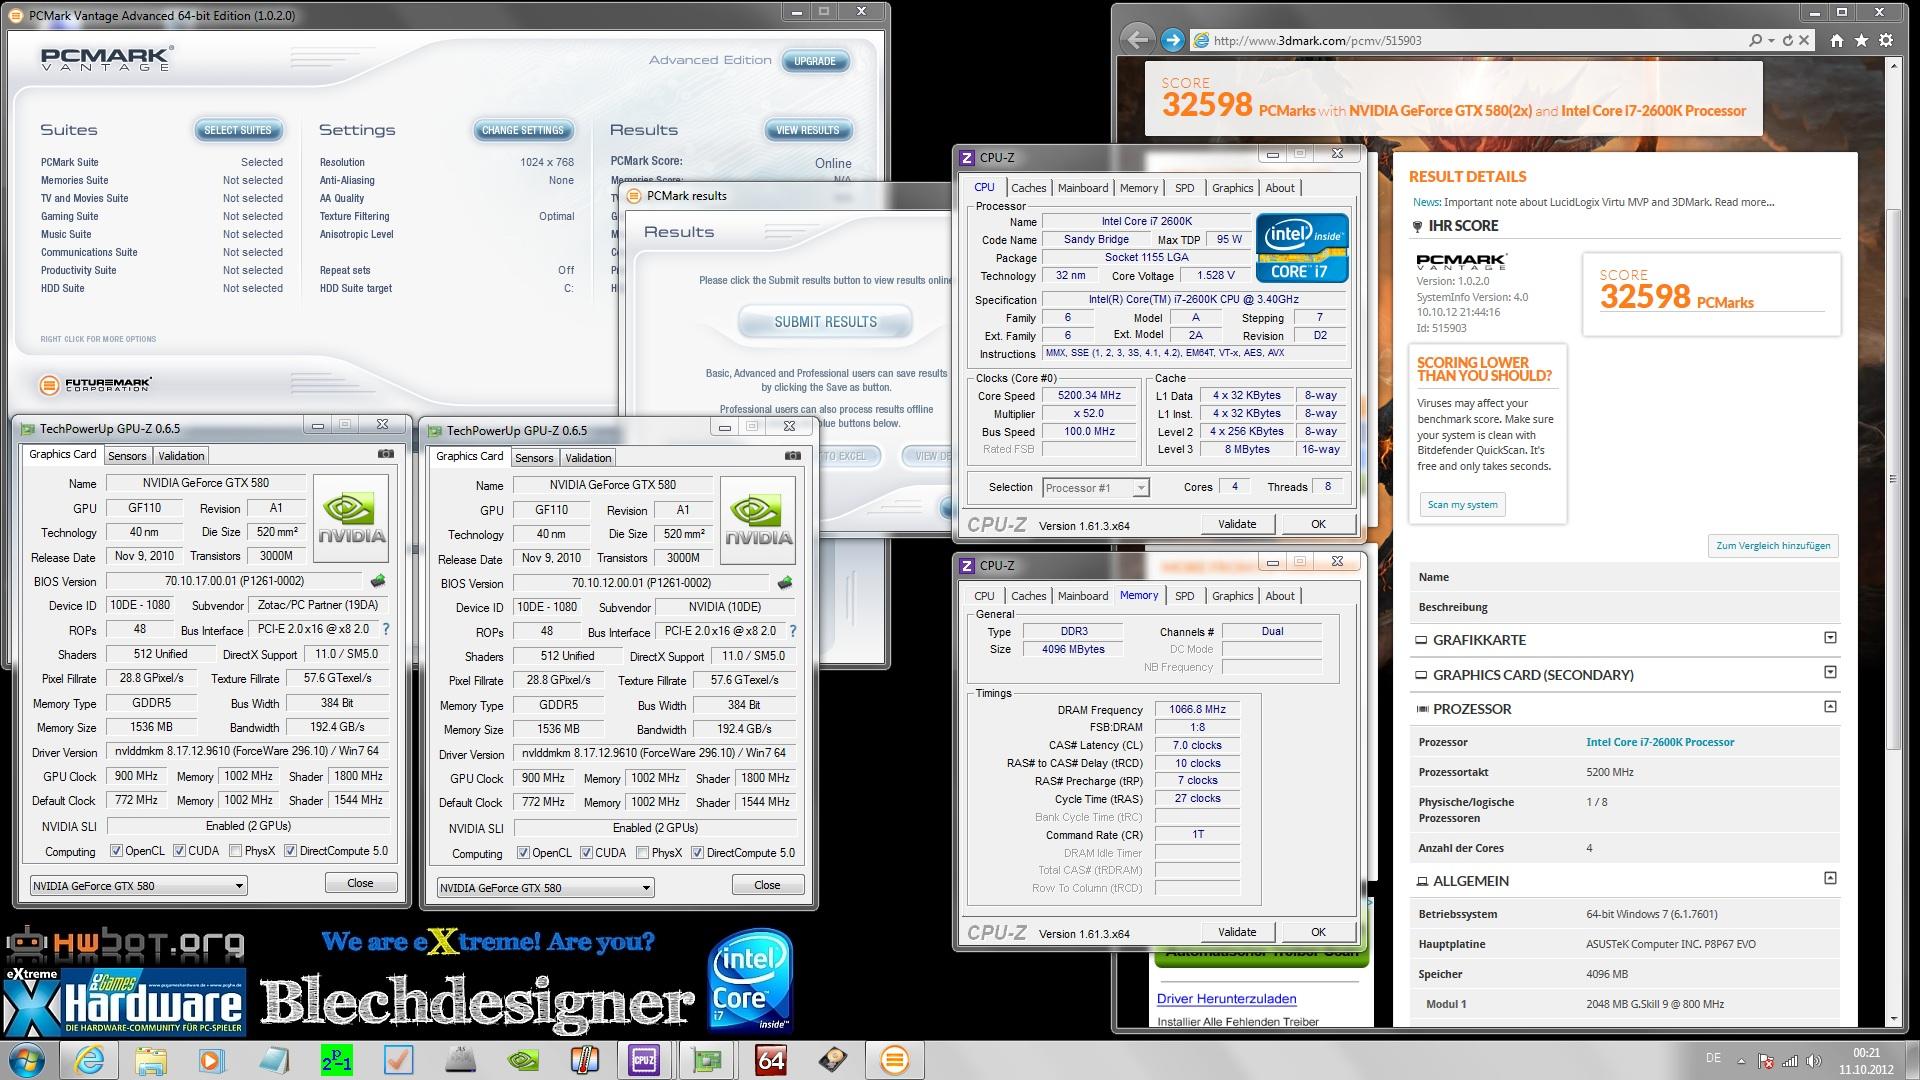Click the browser Forward arrow button

[1173, 40]
